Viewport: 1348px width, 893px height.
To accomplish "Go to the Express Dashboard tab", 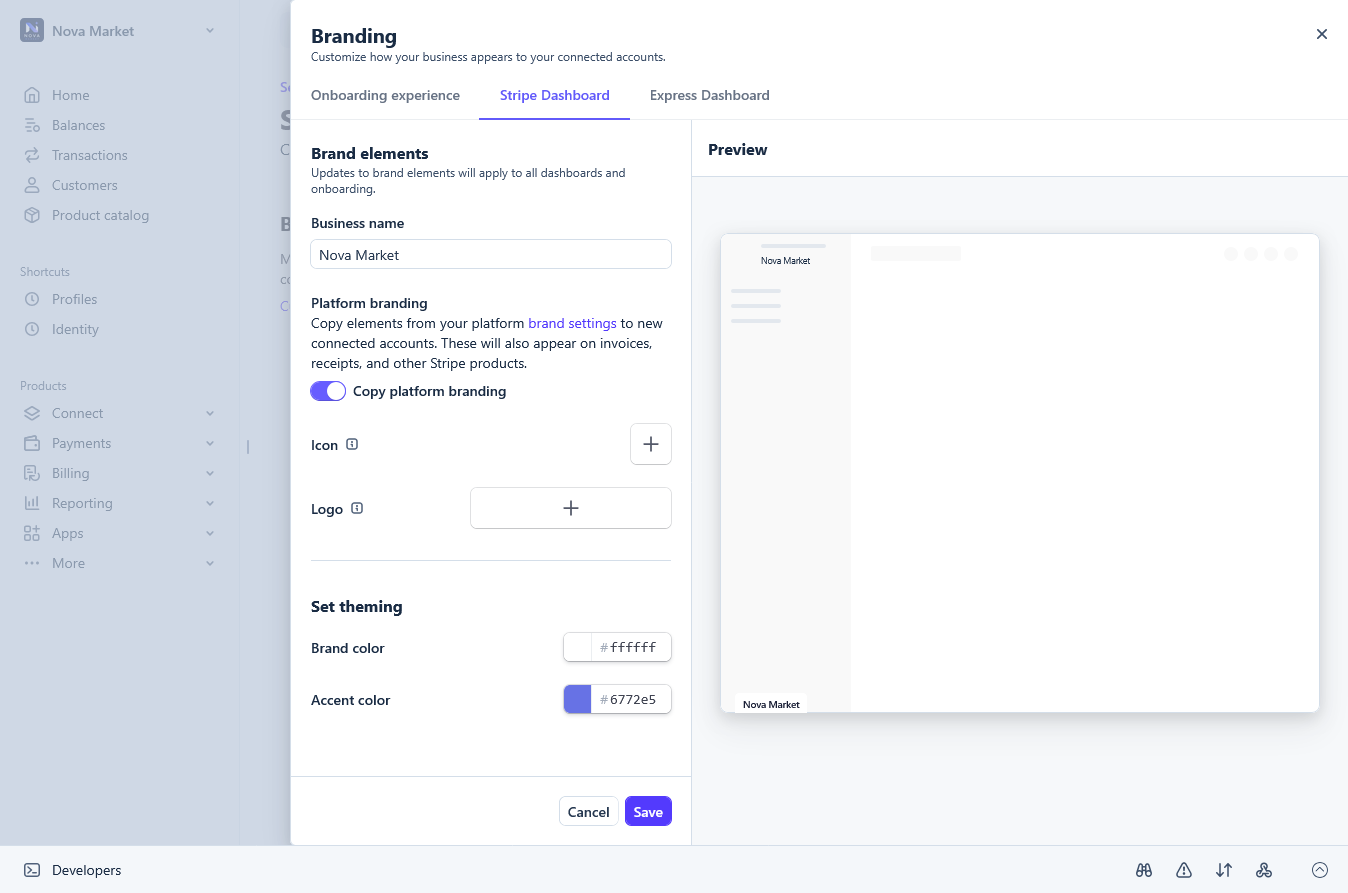I will click(x=710, y=96).
